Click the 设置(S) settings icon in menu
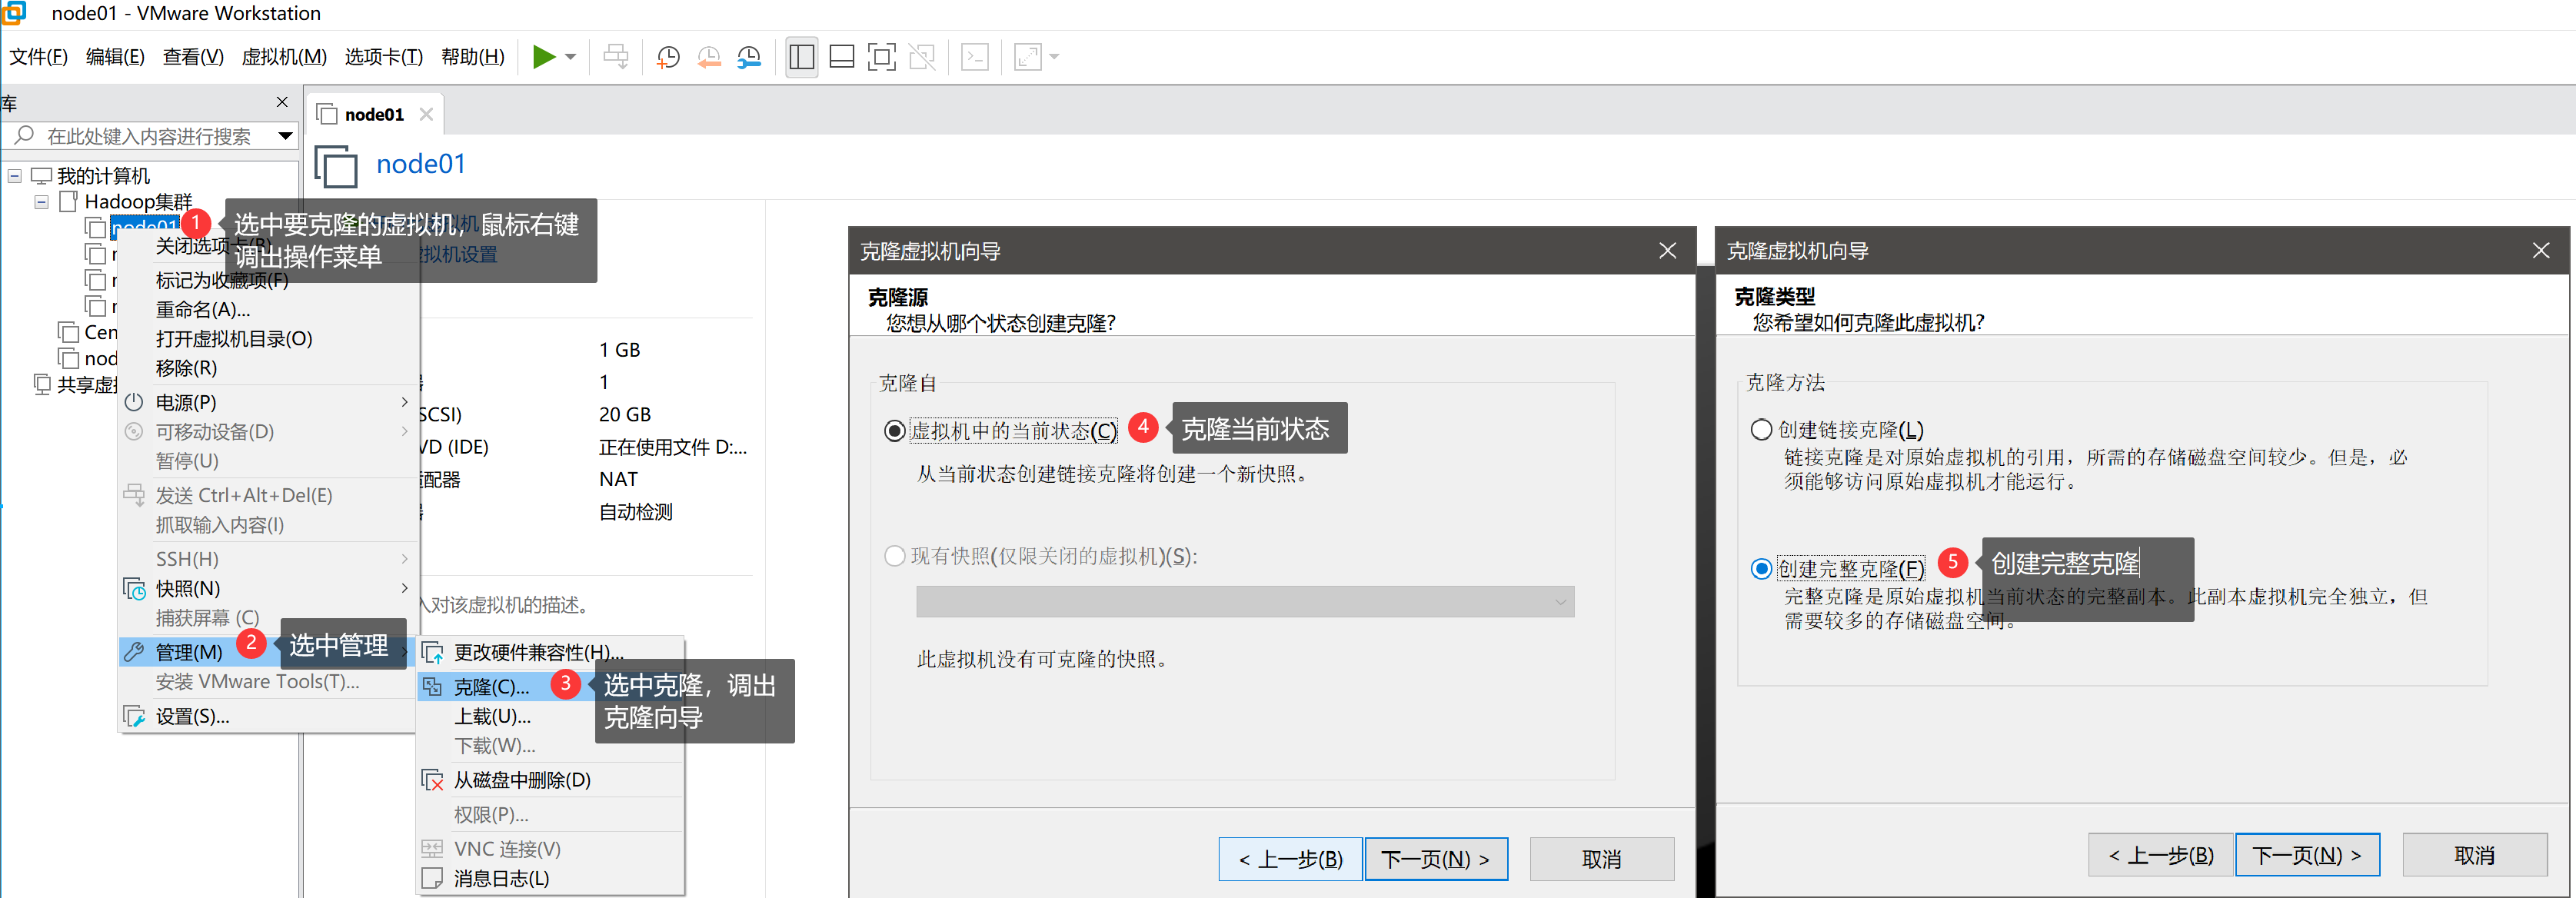Screen dimensions: 2576x898 pos(134,716)
